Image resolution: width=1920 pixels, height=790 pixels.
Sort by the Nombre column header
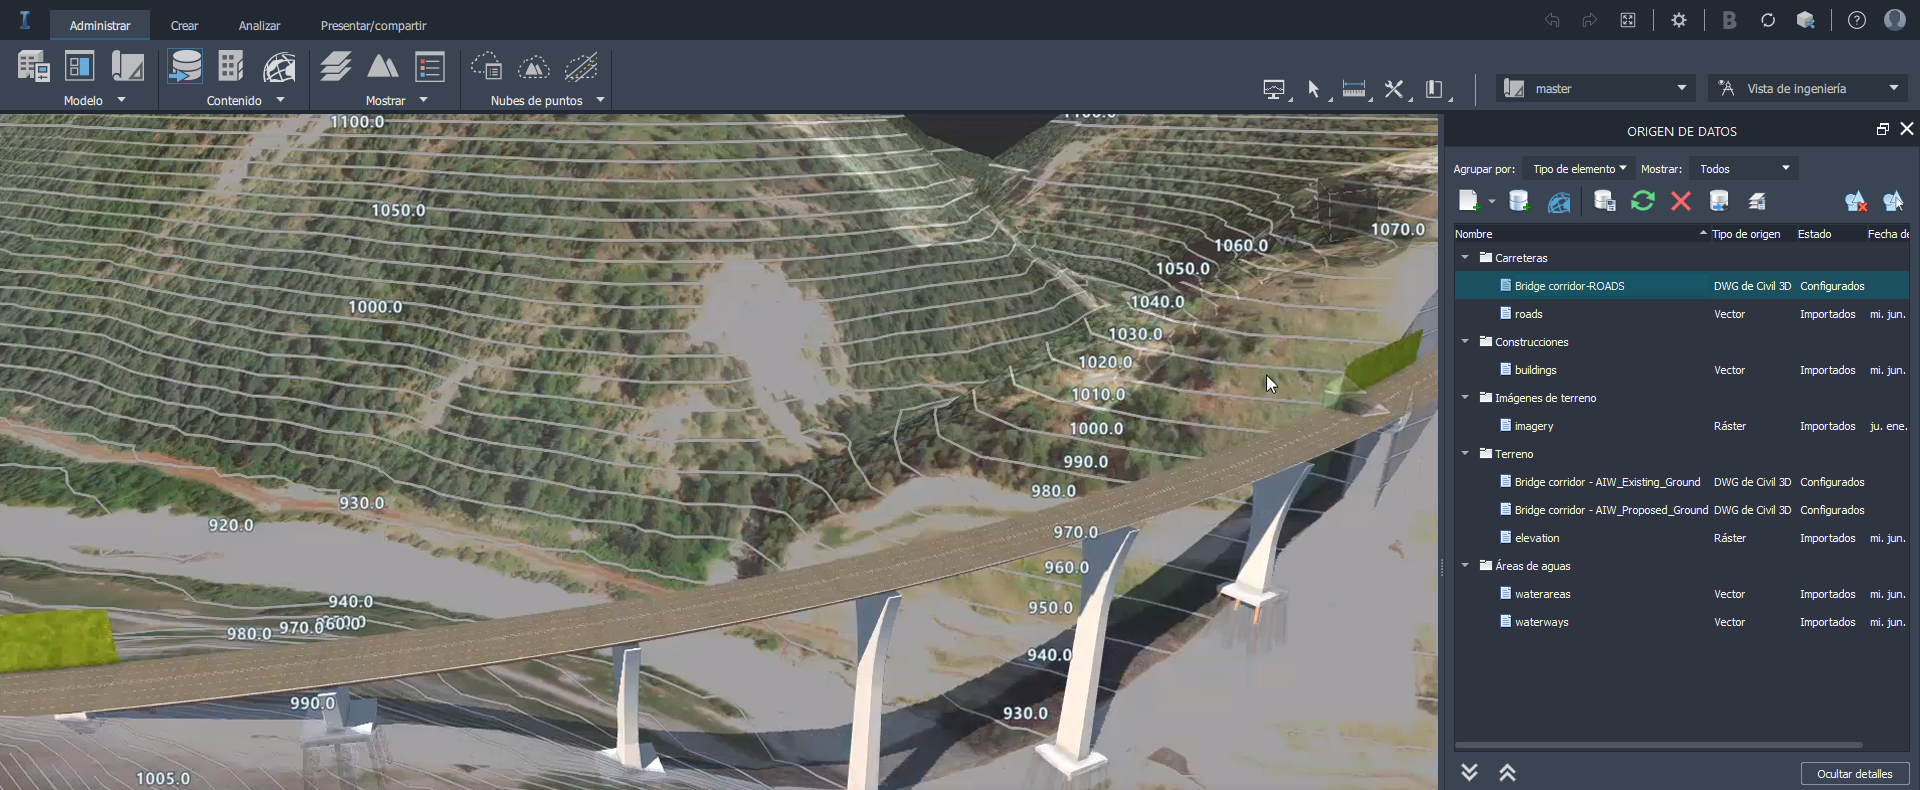click(x=1581, y=234)
